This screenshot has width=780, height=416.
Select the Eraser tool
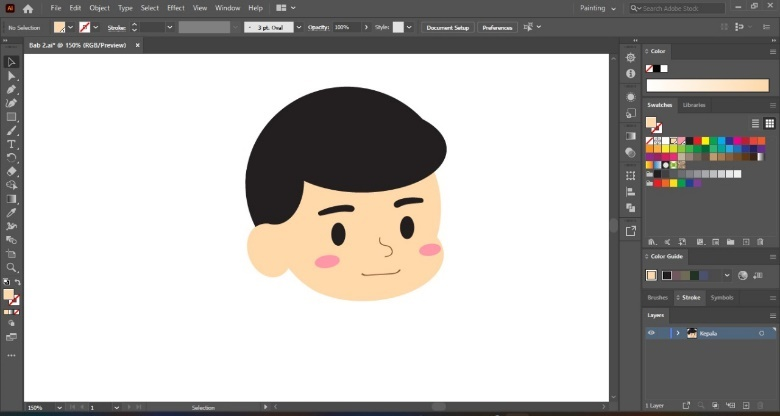tap(11, 171)
